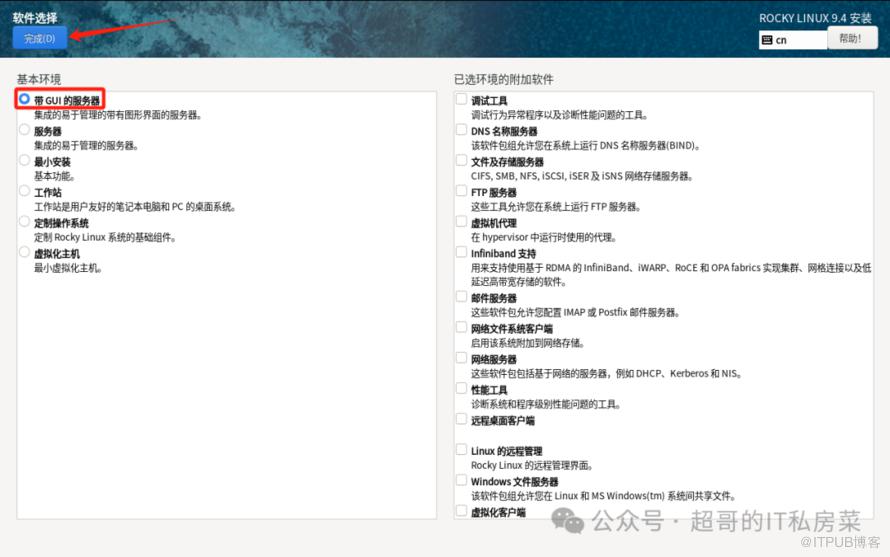Image resolution: width=890 pixels, height=557 pixels.
Task: Select 带 GUI 的服务器 radio option
Action: 24,100
